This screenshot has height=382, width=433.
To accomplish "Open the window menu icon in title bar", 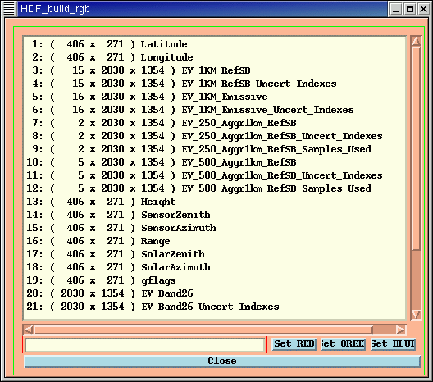I will coord(9,9).
